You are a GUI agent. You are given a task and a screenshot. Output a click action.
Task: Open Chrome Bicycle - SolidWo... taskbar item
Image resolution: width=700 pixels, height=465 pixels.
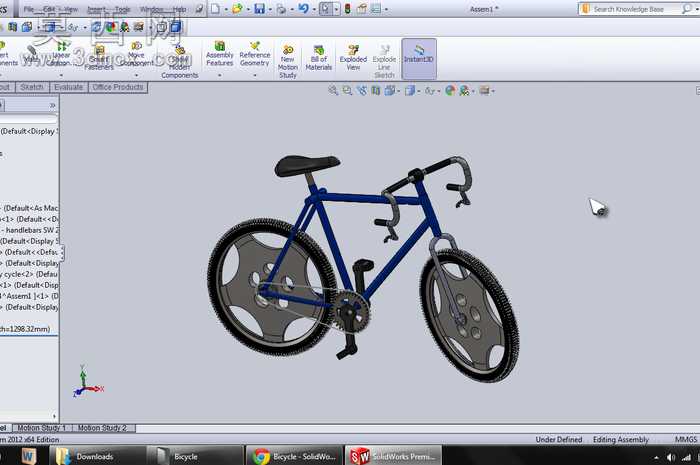click(294, 456)
